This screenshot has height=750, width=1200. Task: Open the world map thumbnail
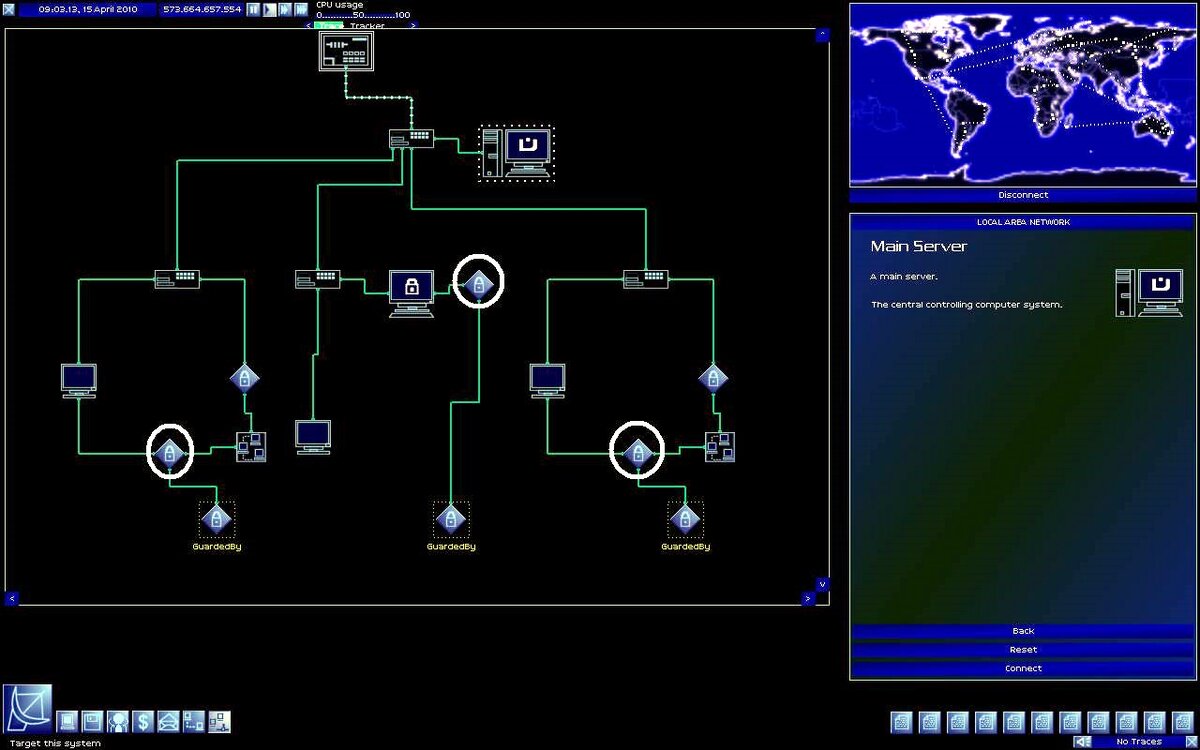pyautogui.click(x=1022, y=95)
